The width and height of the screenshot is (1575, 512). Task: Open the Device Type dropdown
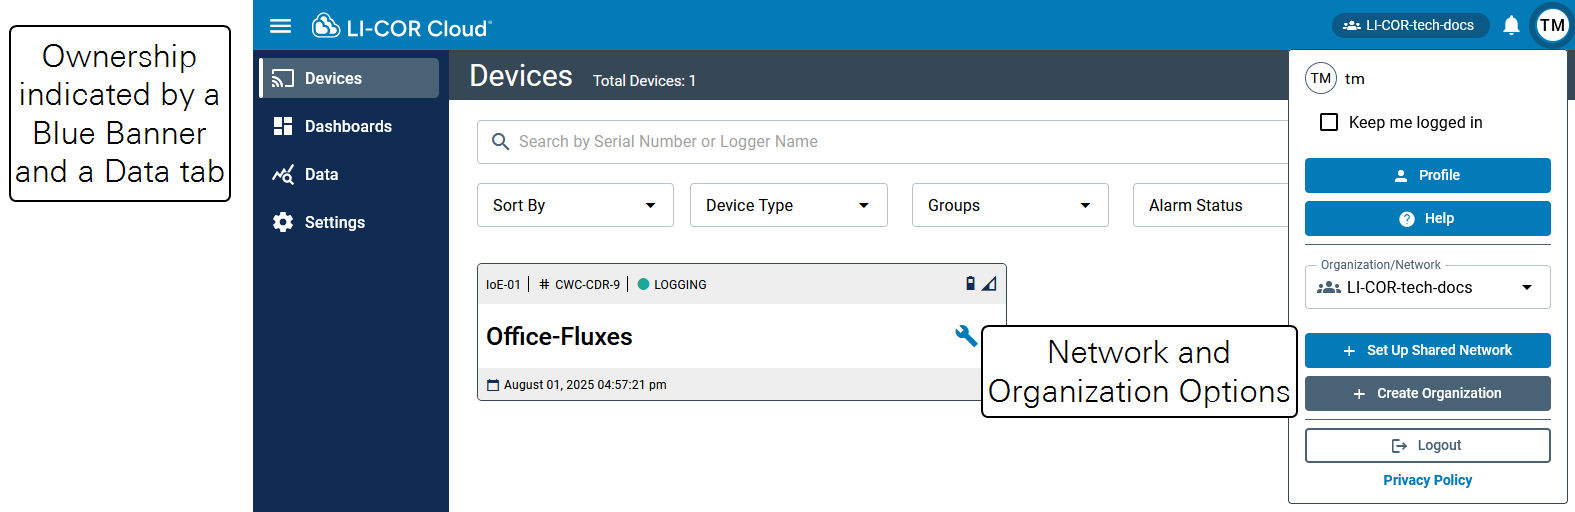pos(788,205)
